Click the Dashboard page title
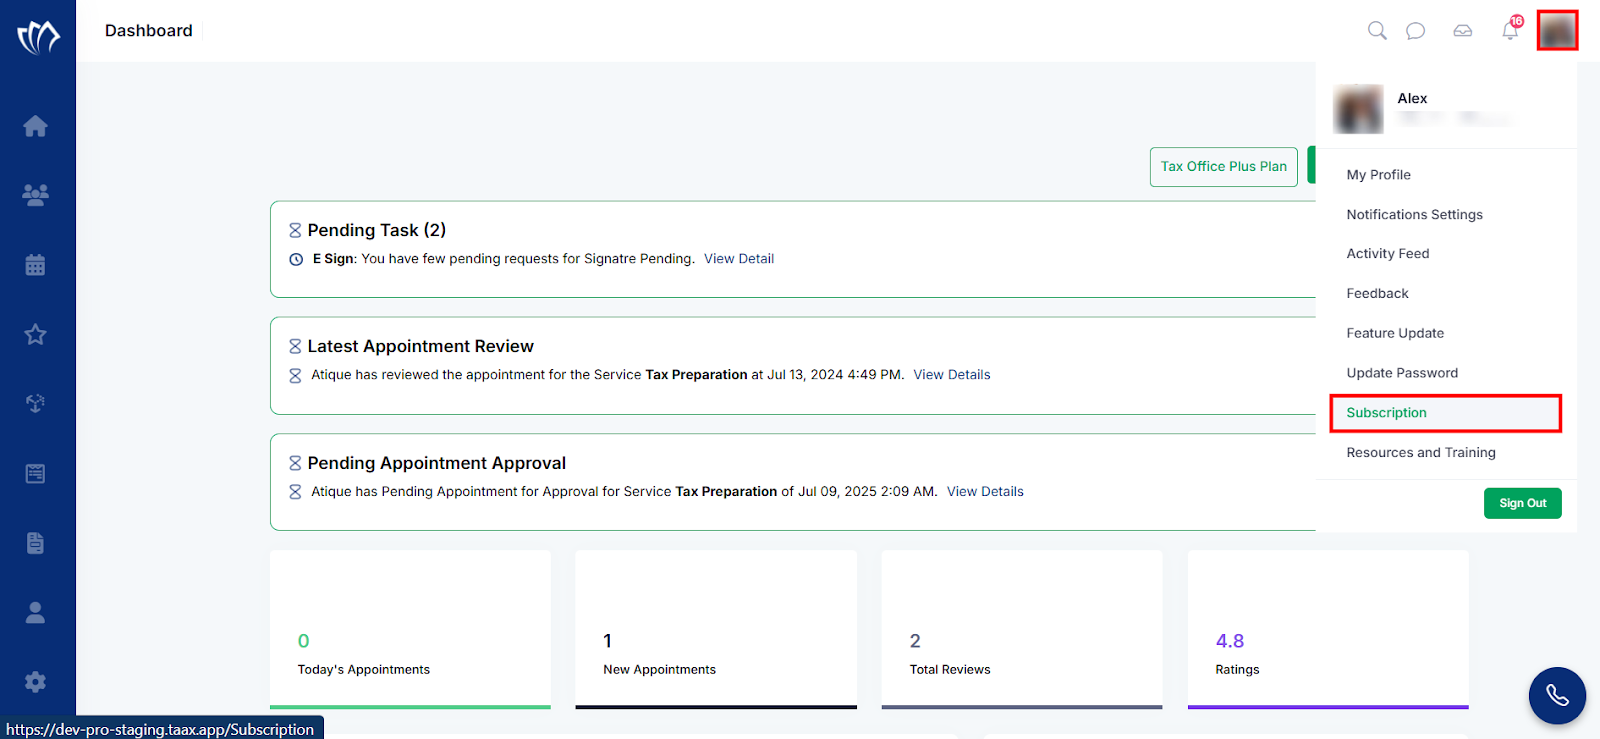 click(x=148, y=31)
